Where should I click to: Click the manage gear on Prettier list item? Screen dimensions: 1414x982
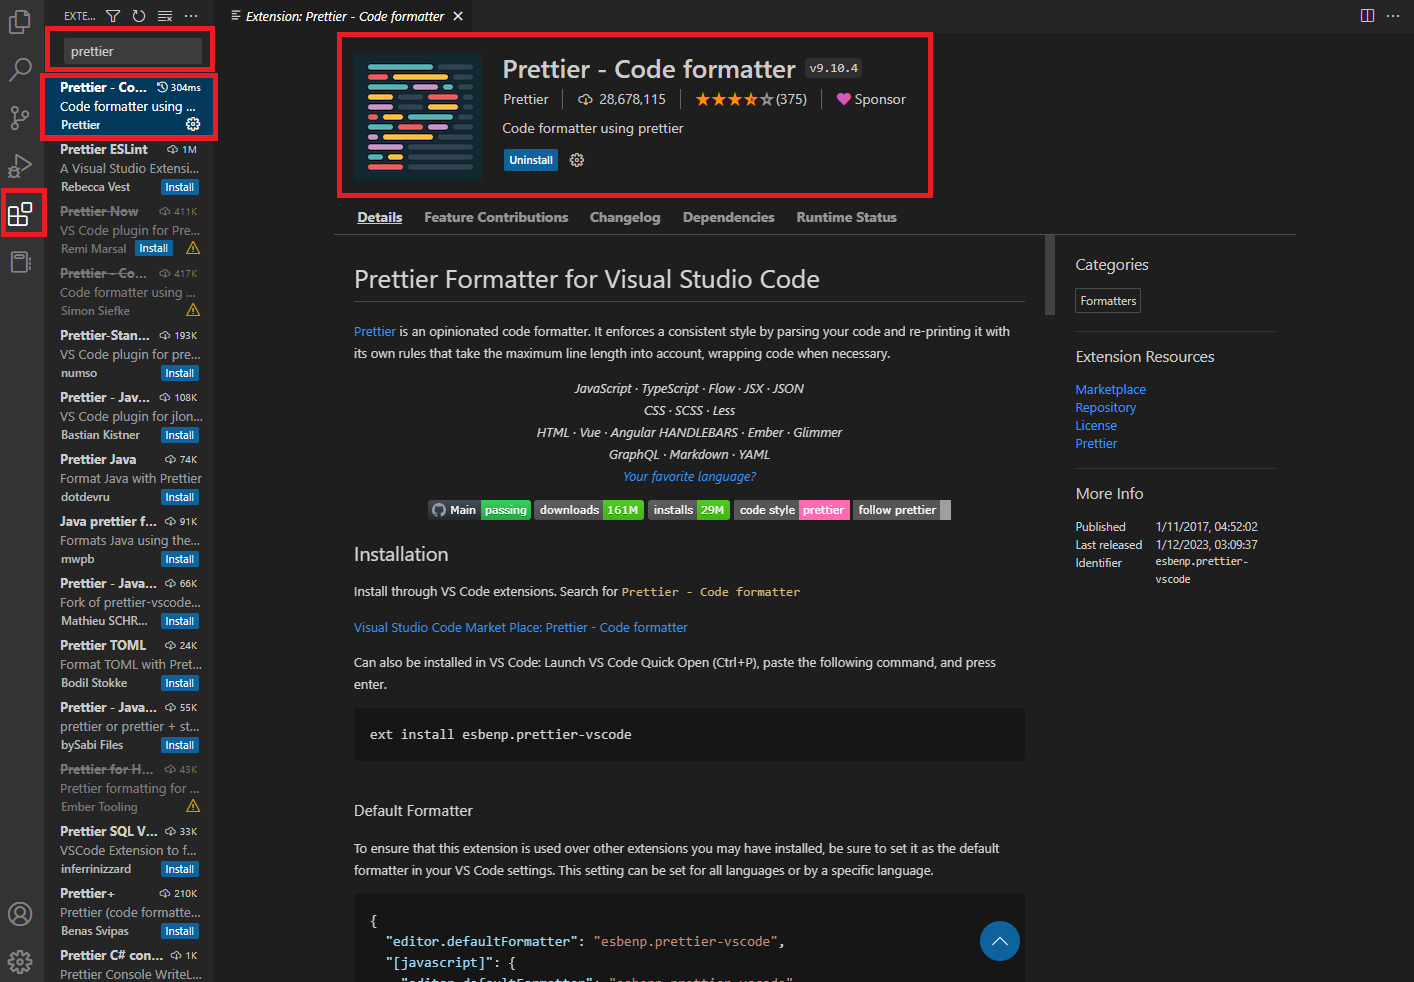point(193,124)
